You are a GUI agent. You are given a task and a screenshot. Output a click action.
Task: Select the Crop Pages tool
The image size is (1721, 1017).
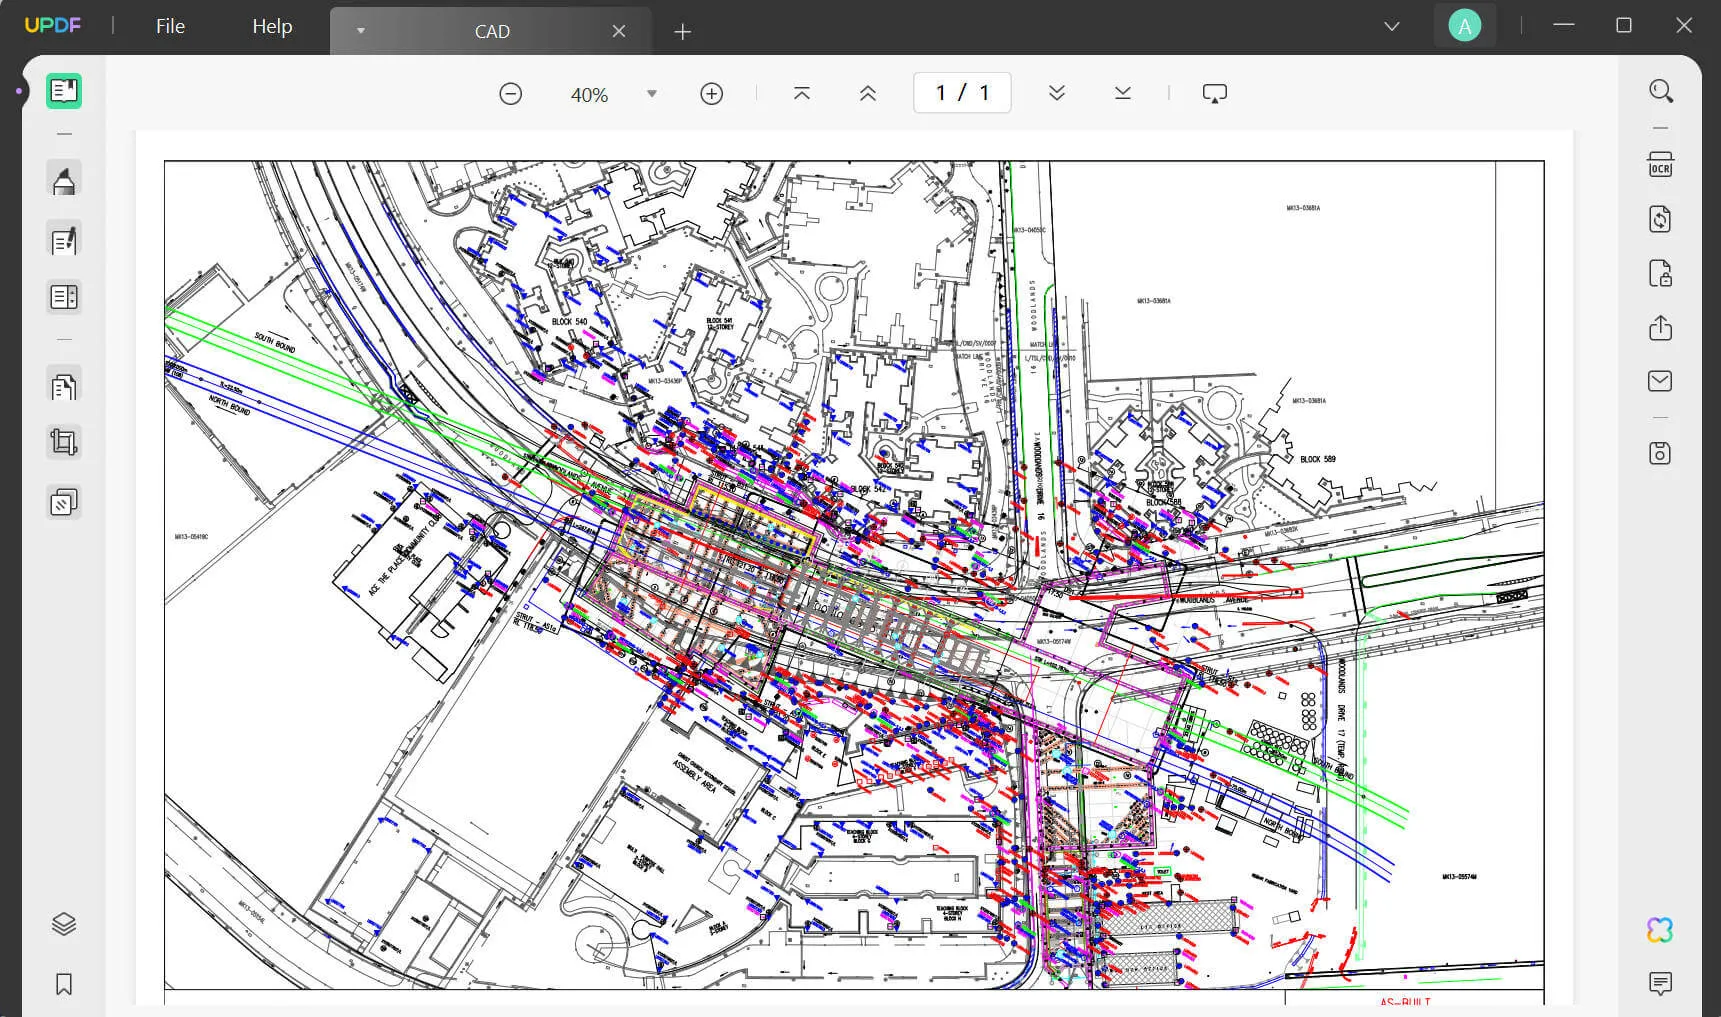64,442
